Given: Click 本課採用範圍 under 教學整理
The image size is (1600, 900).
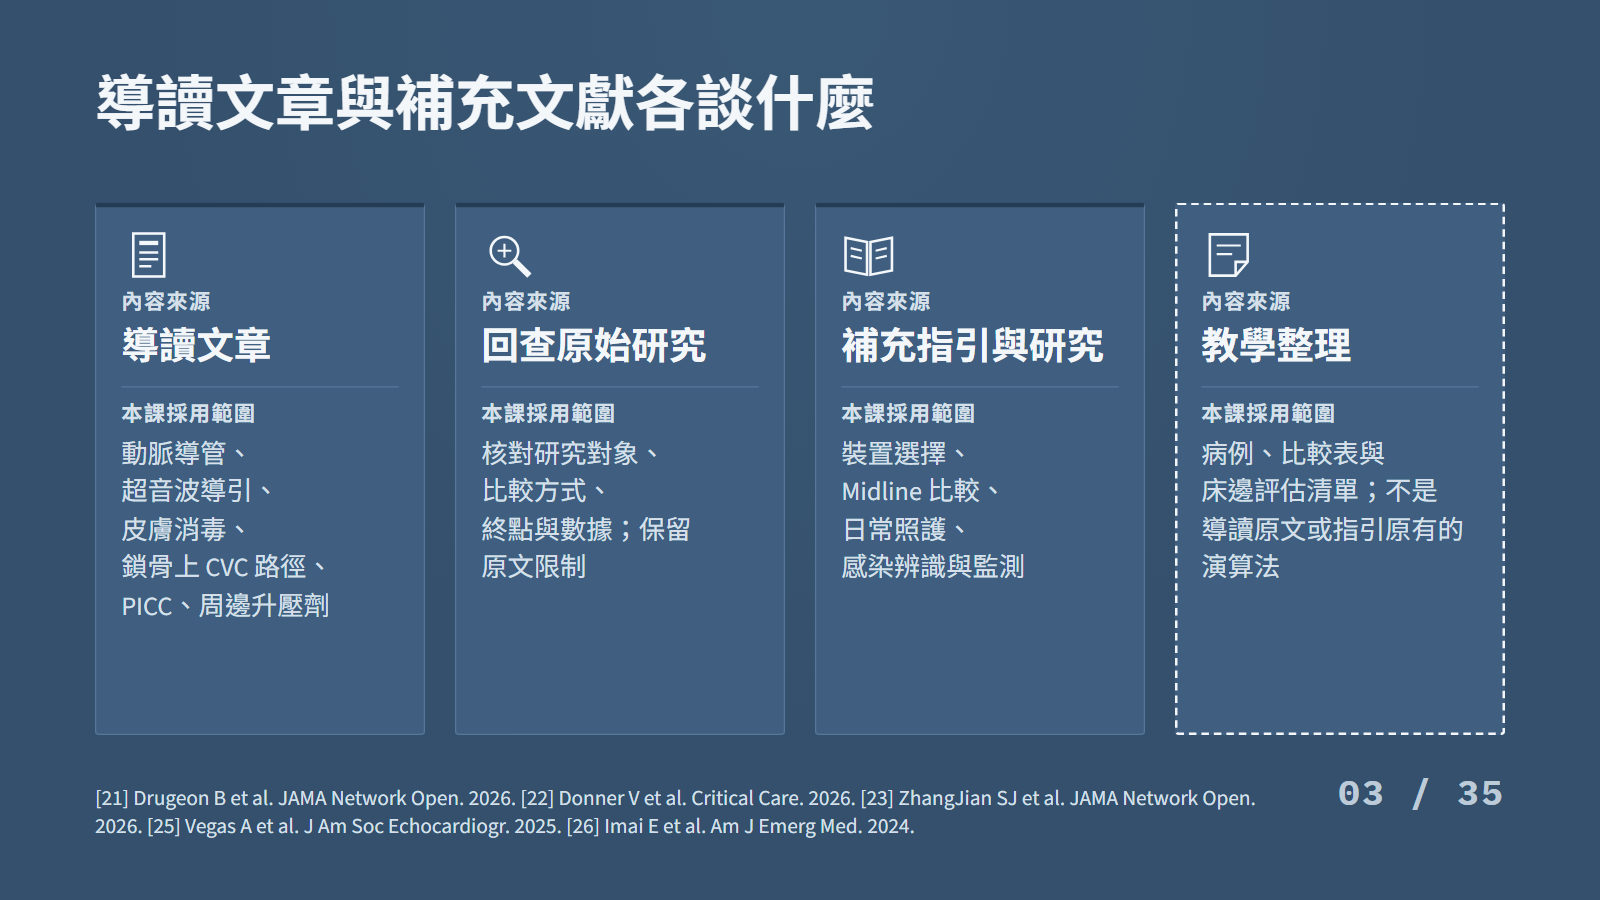Looking at the screenshot, I should [x=1268, y=414].
